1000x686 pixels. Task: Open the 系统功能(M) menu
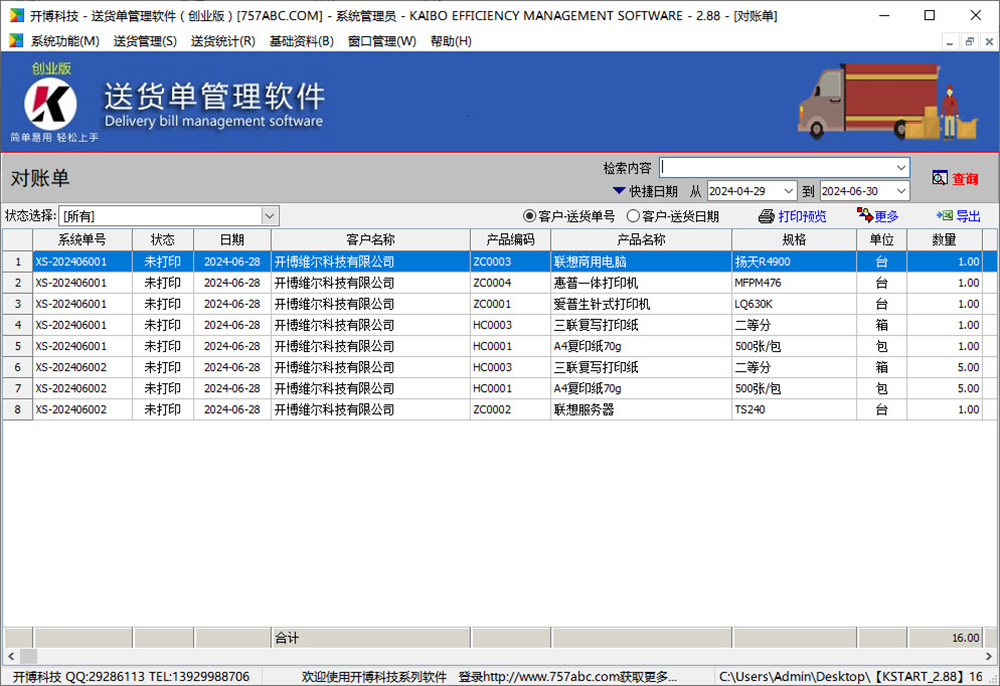(65, 41)
